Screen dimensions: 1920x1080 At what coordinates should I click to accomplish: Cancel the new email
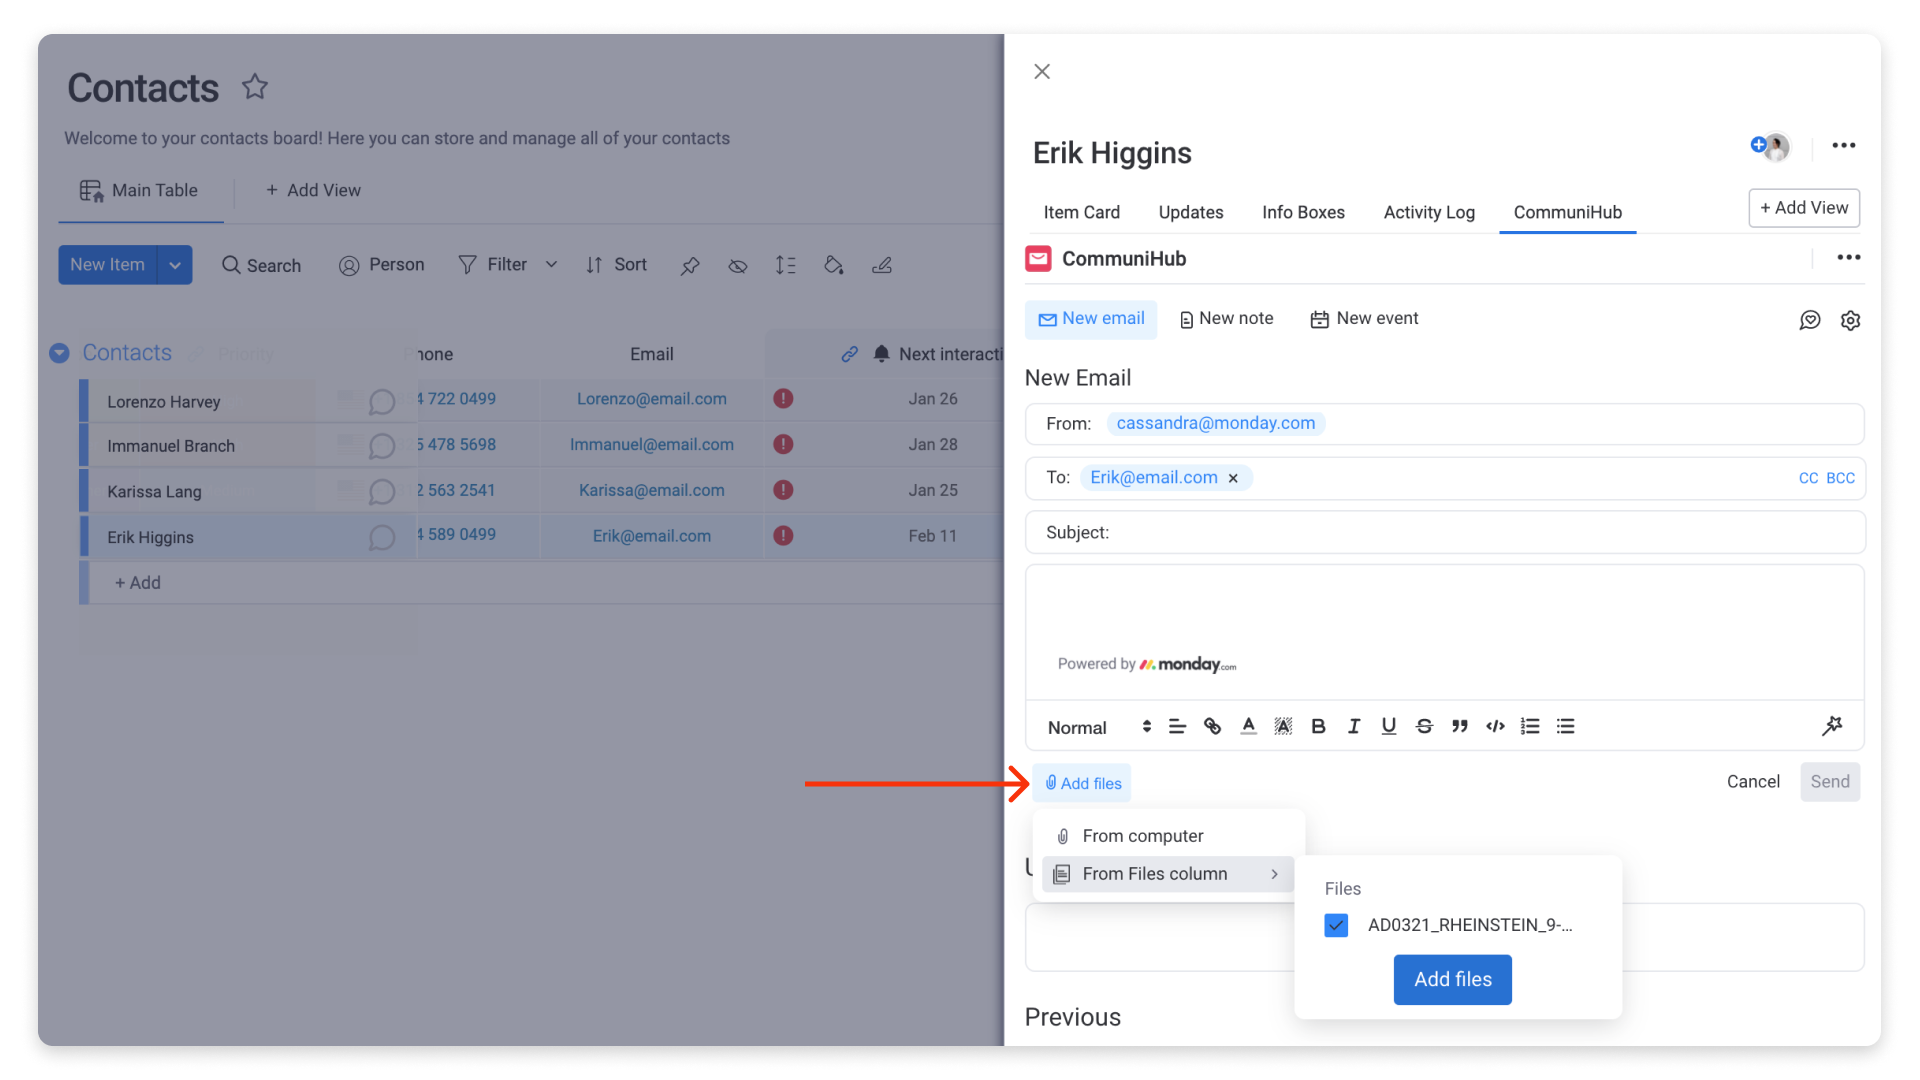coord(1753,782)
